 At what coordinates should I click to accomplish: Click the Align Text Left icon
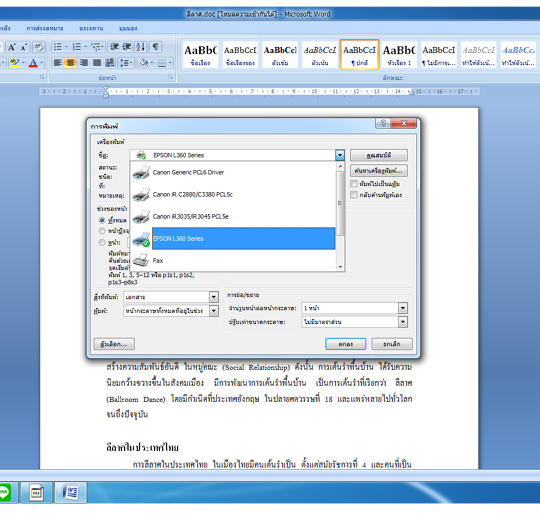pos(58,63)
